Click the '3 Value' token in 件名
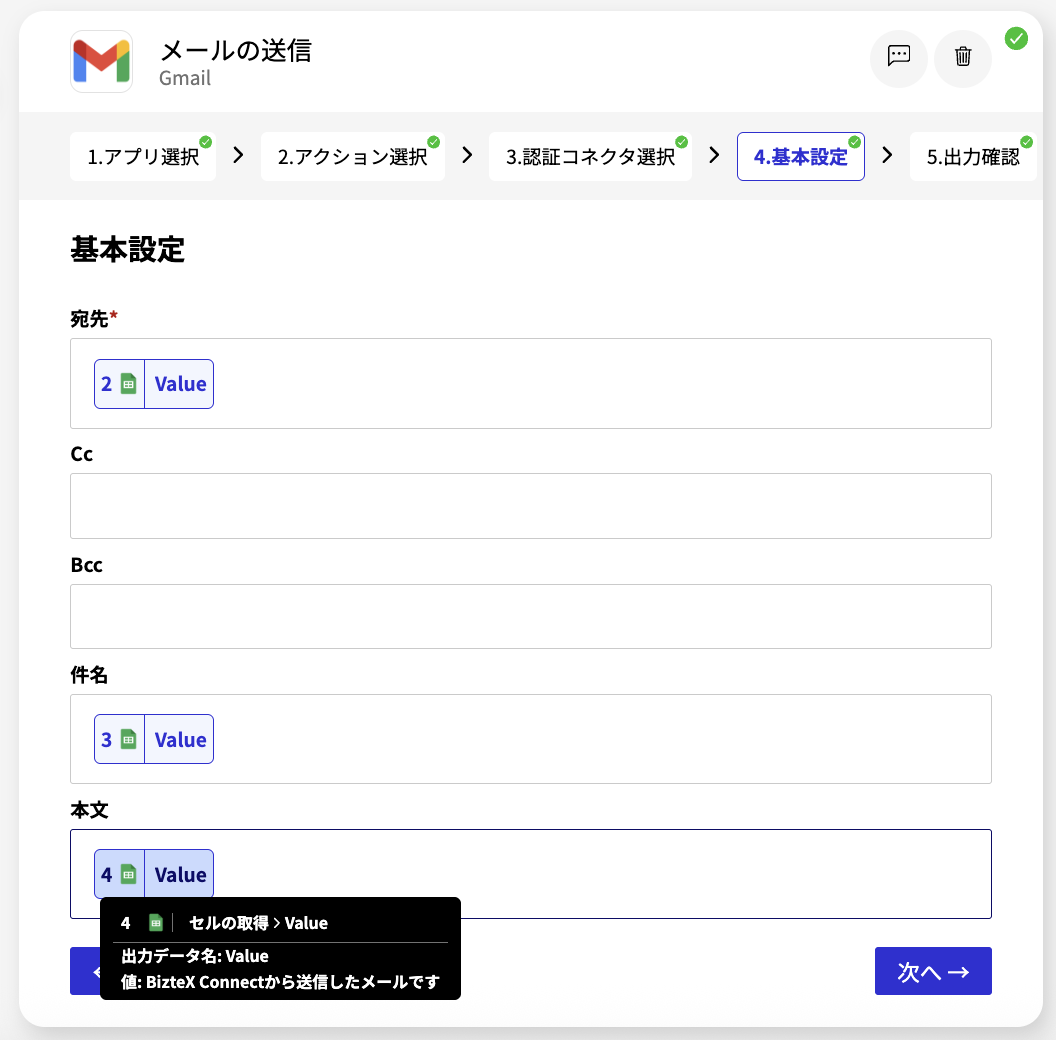Screen dimensions: 1056x1040 pyautogui.click(x=154, y=739)
